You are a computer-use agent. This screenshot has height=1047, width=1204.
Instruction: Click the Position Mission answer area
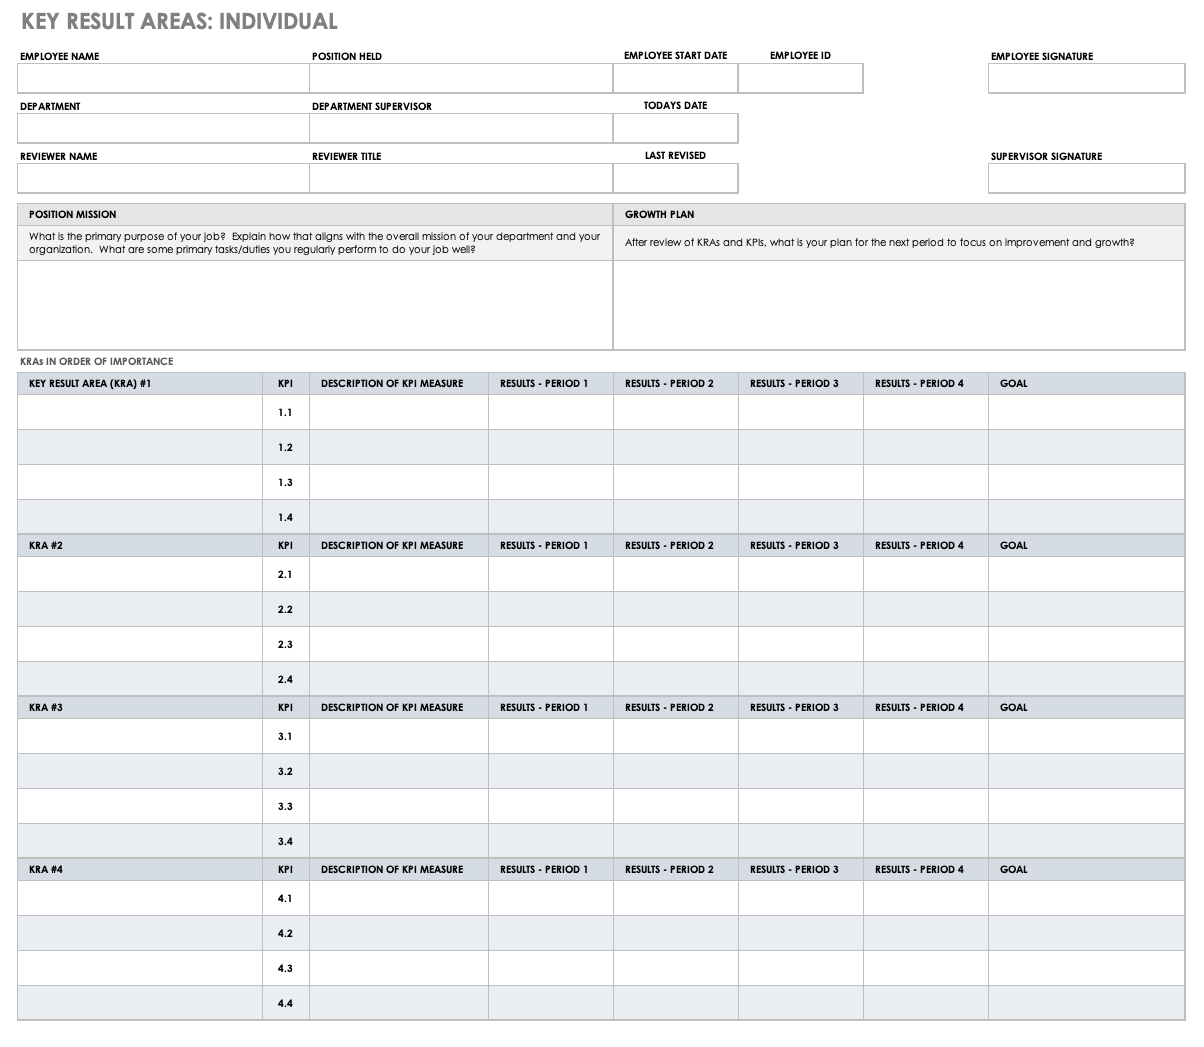316,305
